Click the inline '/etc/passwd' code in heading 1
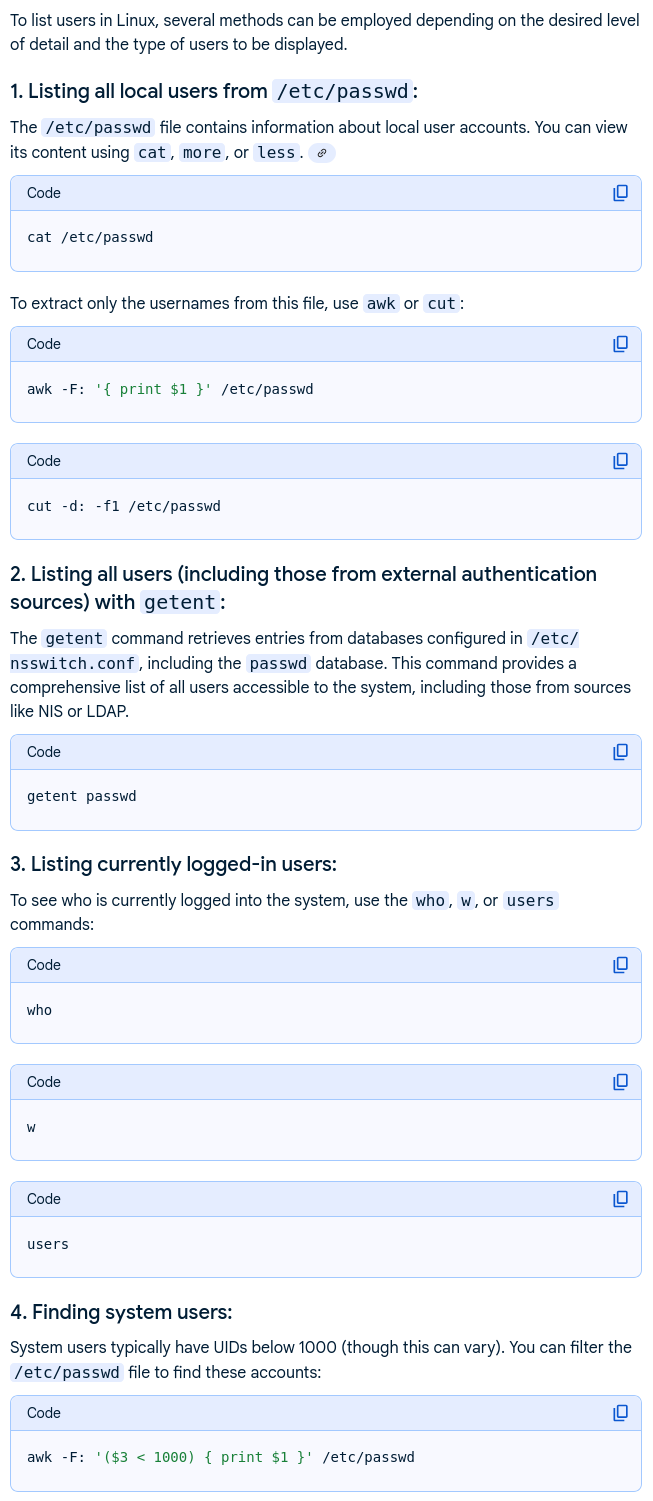Screen dimensions: 653x1501 342,92
